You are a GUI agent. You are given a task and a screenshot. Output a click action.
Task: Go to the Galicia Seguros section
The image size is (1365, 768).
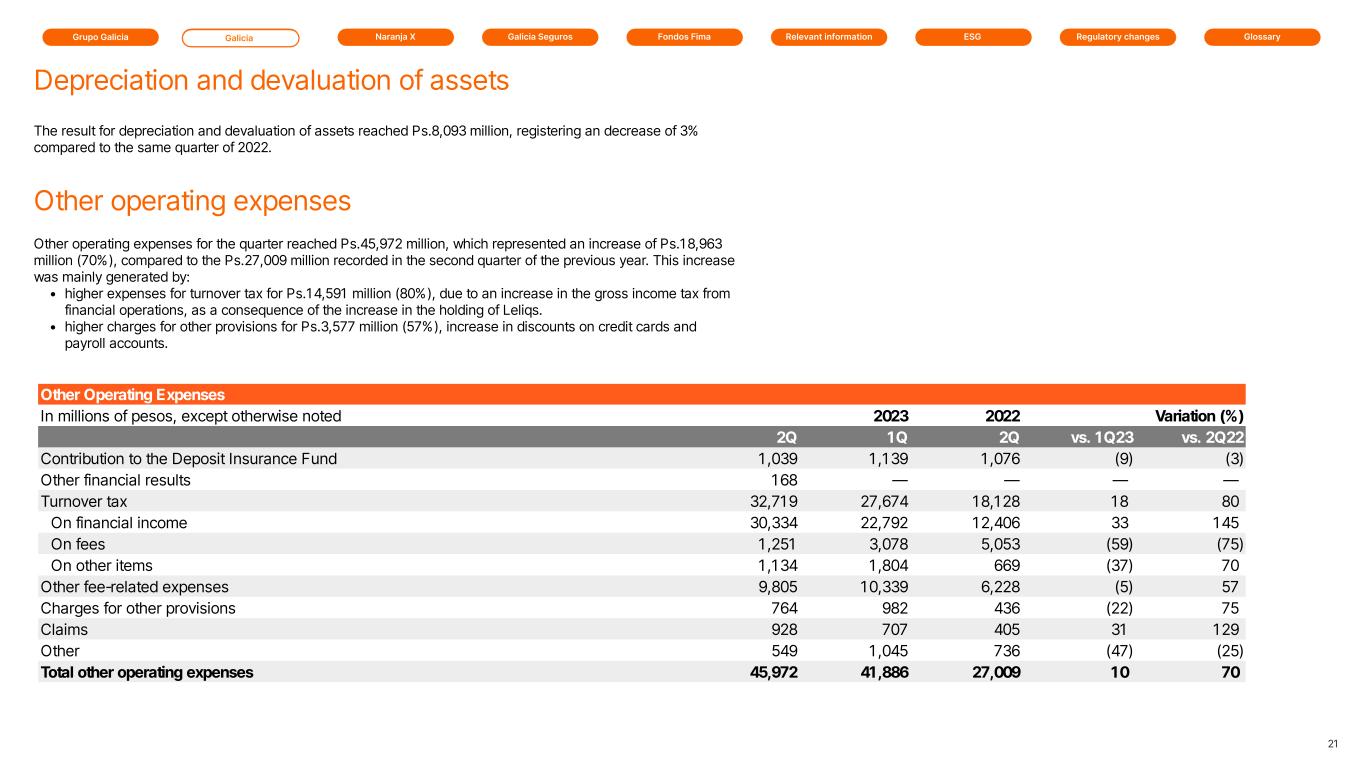[x=540, y=37]
